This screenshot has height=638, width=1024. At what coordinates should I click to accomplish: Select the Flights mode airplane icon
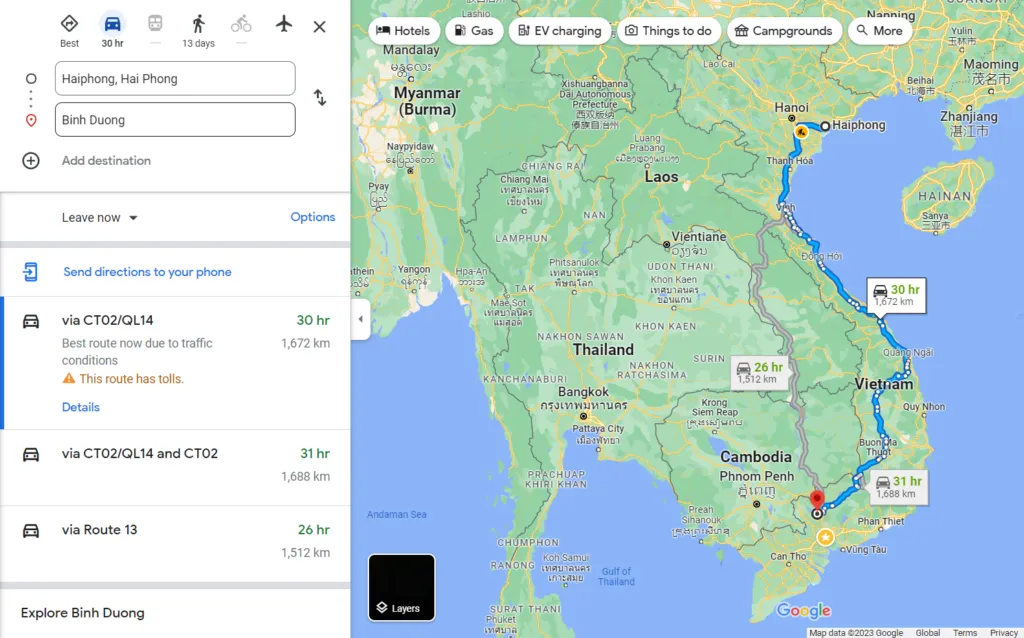tap(283, 24)
